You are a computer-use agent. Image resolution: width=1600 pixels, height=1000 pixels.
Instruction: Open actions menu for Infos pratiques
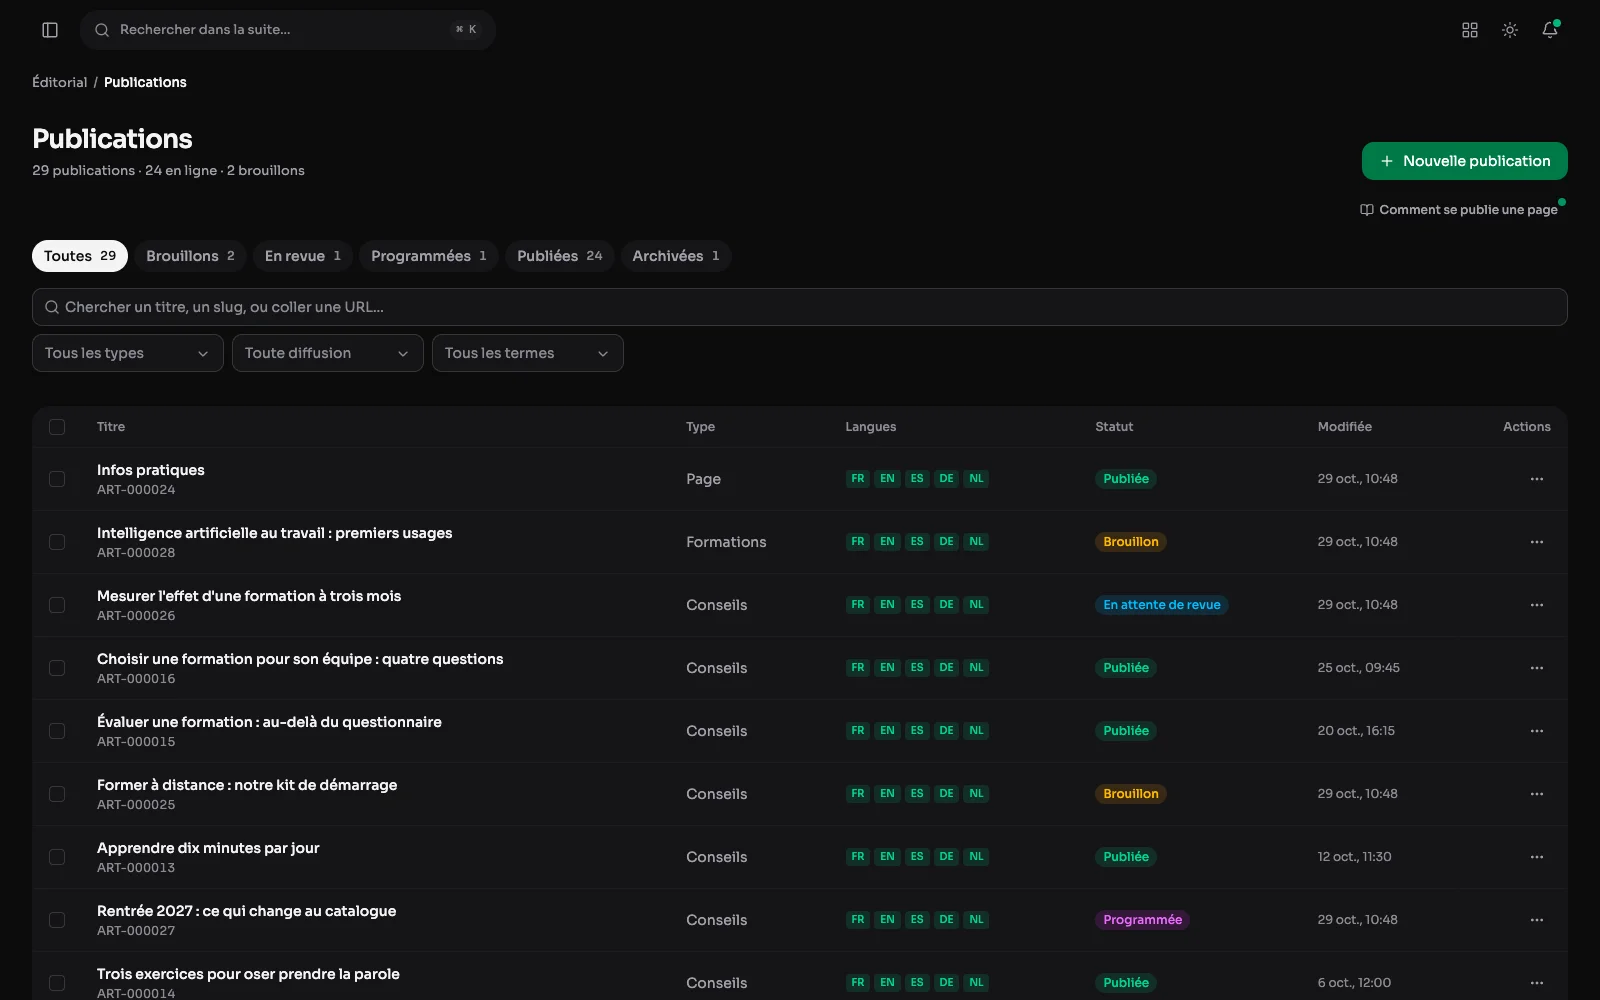pos(1537,479)
